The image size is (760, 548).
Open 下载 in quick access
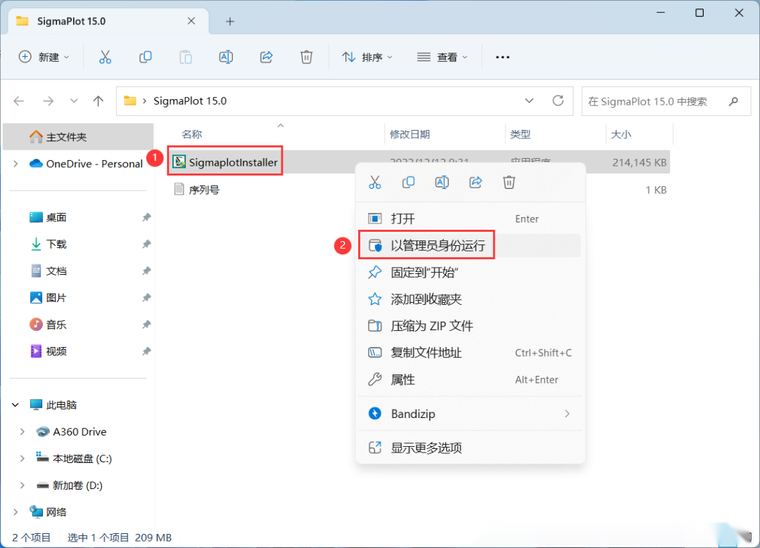48,244
